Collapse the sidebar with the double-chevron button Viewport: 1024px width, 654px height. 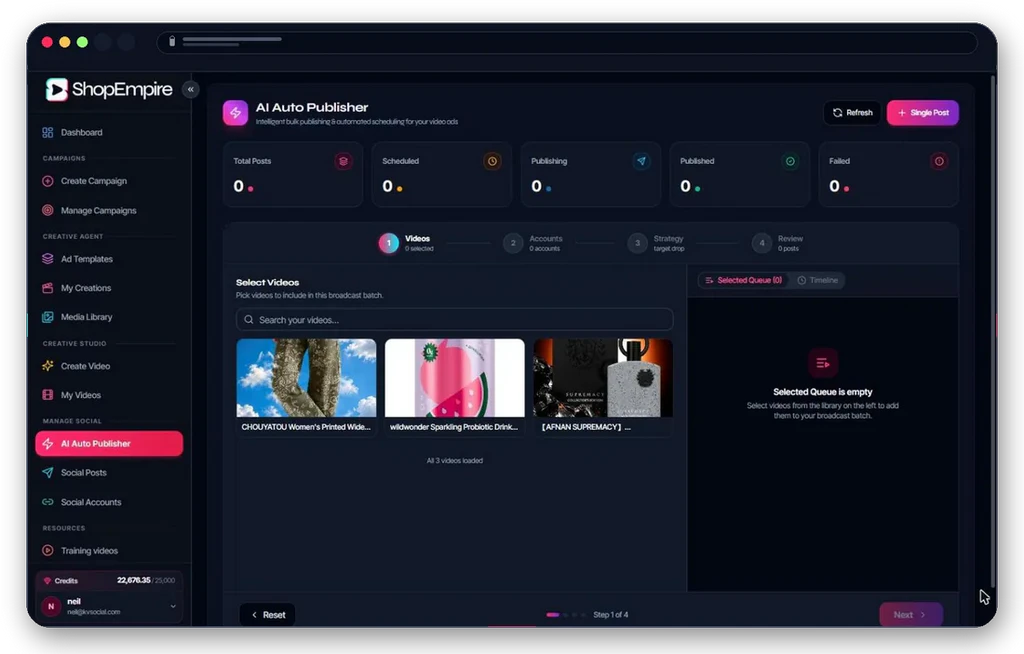pos(191,90)
